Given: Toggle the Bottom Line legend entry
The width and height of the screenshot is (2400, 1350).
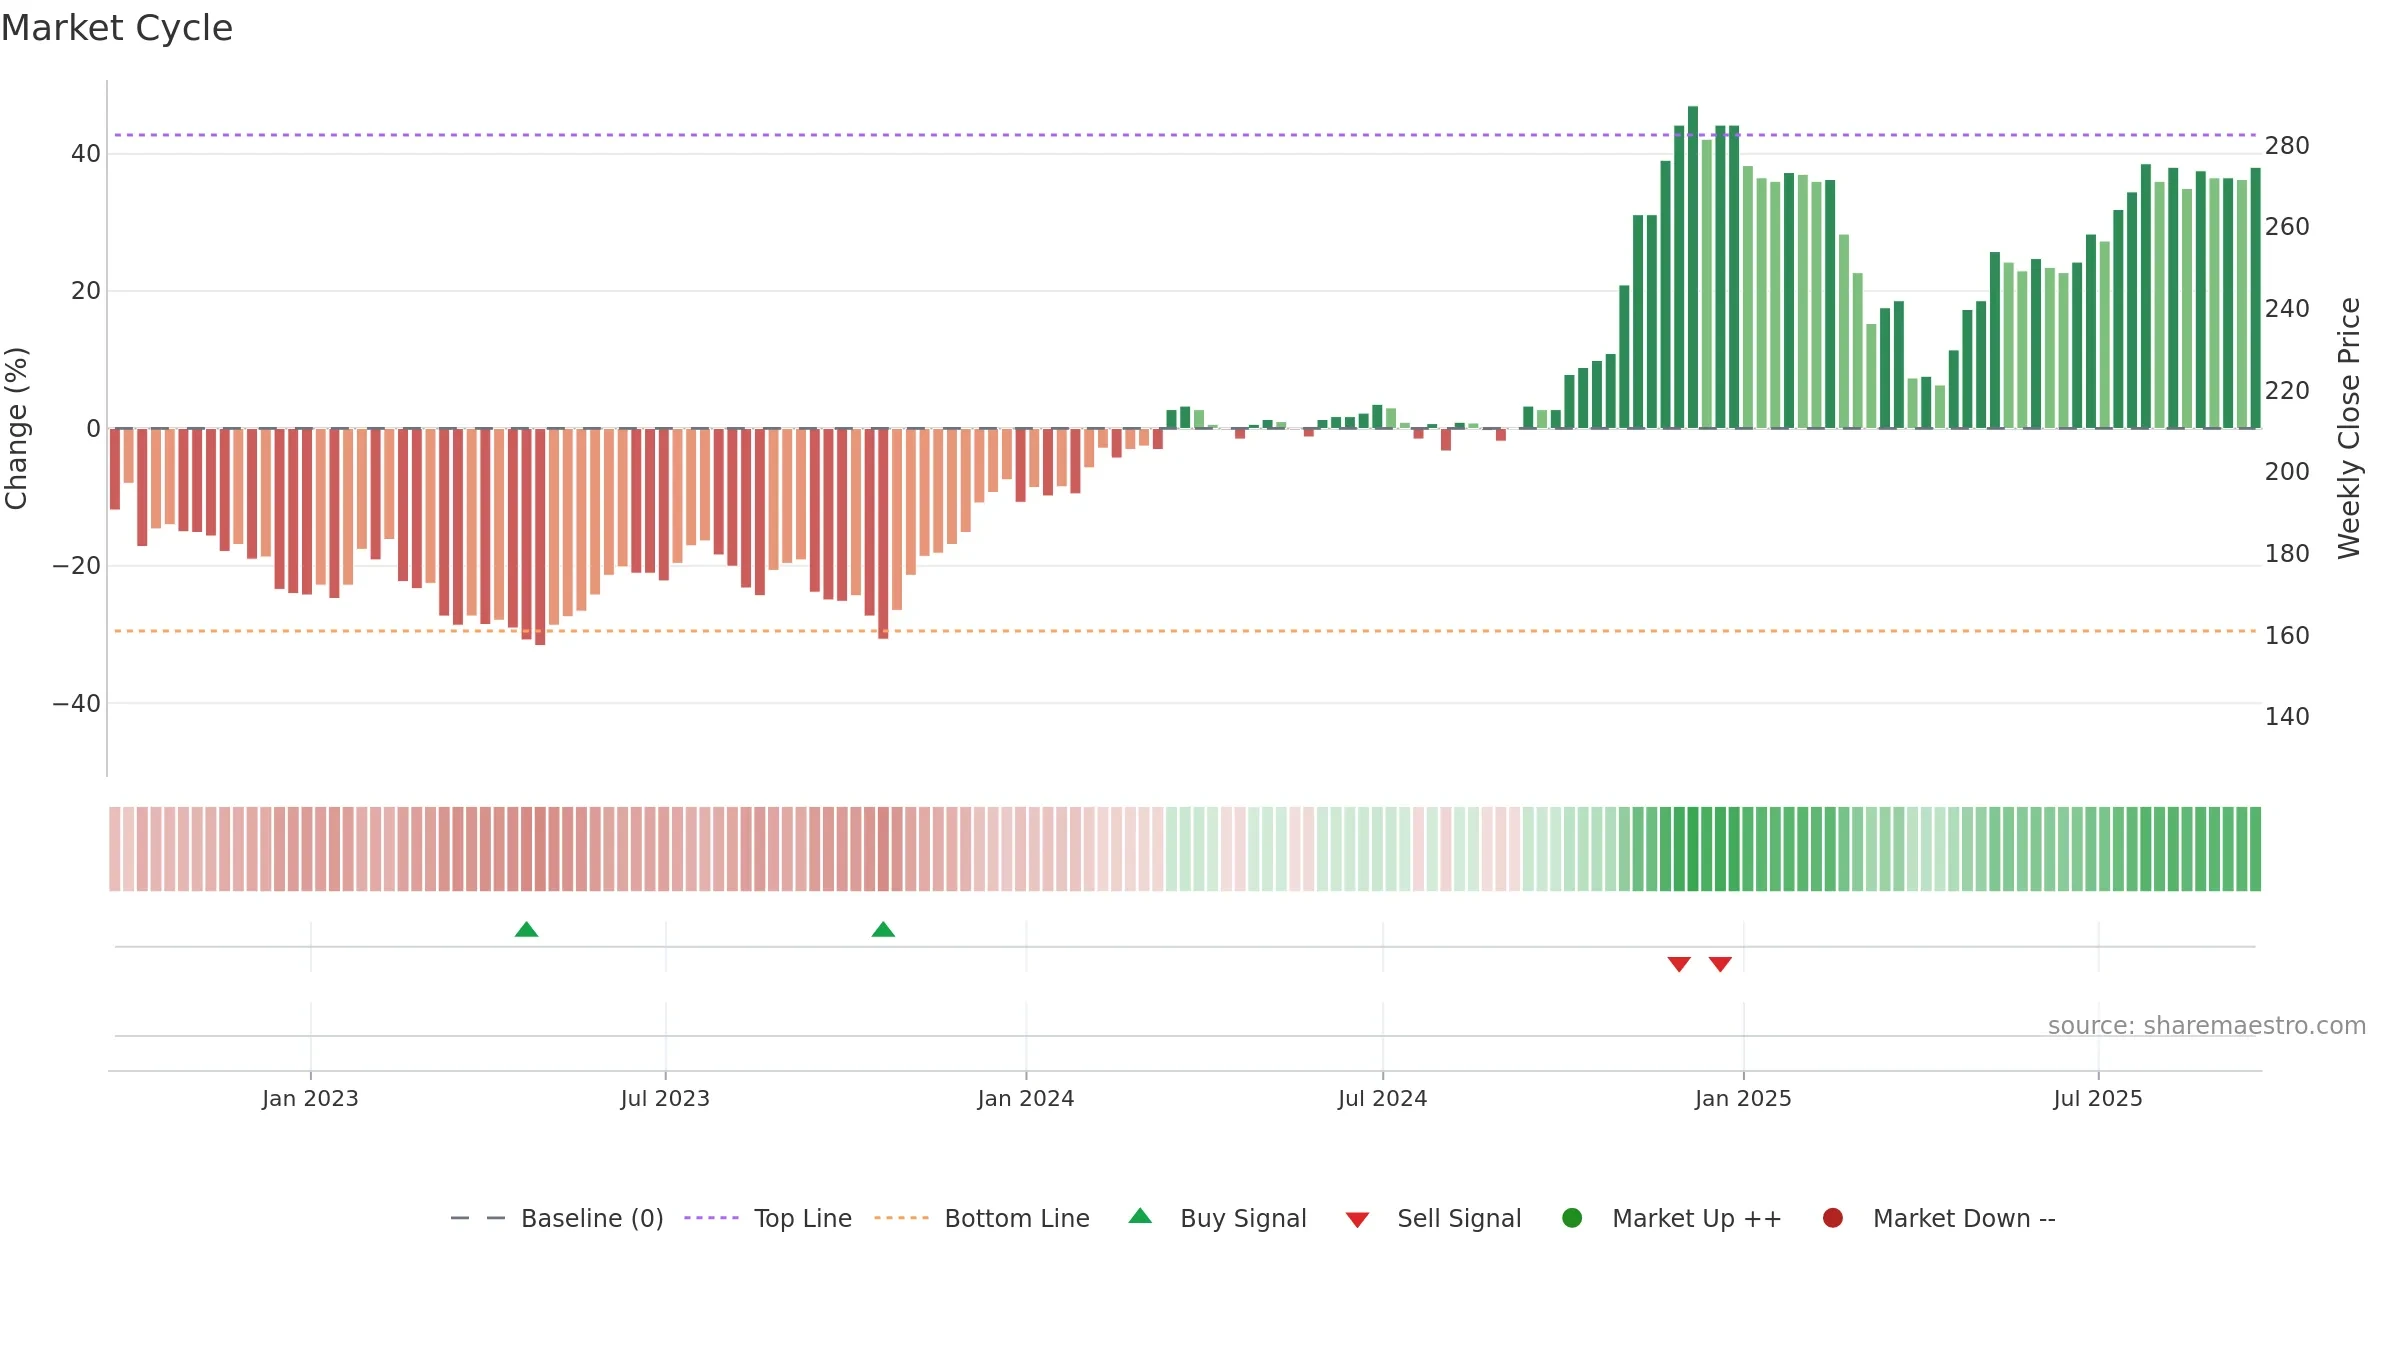Looking at the screenshot, I should (x=982, y=1218).
